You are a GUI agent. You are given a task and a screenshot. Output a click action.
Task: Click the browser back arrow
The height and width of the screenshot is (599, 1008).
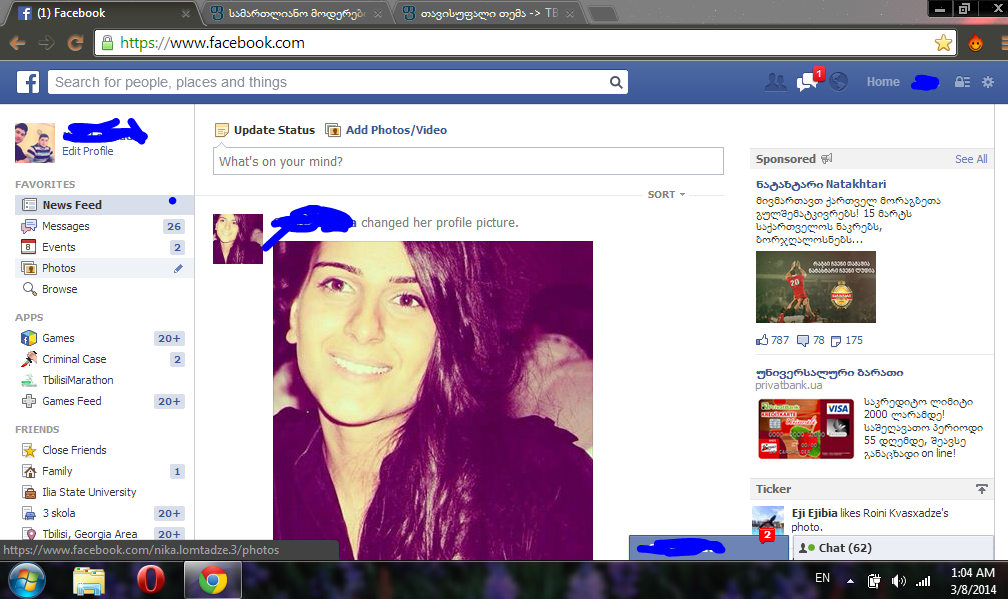[17, 43]
